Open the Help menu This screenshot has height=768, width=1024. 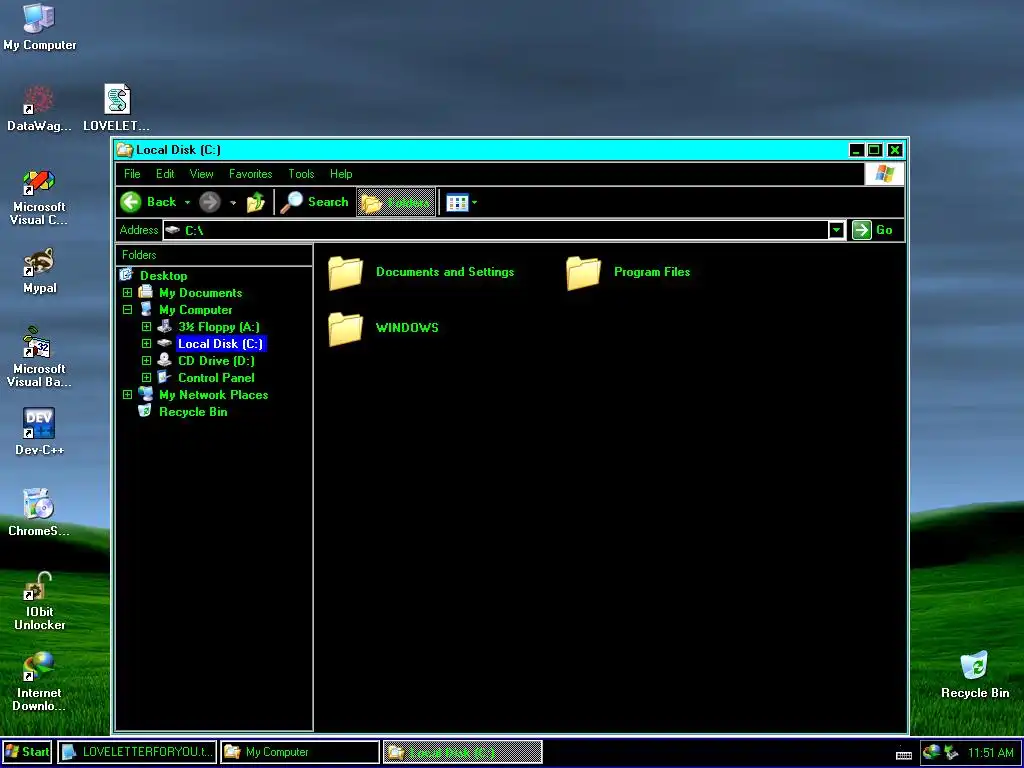(341, 174)
